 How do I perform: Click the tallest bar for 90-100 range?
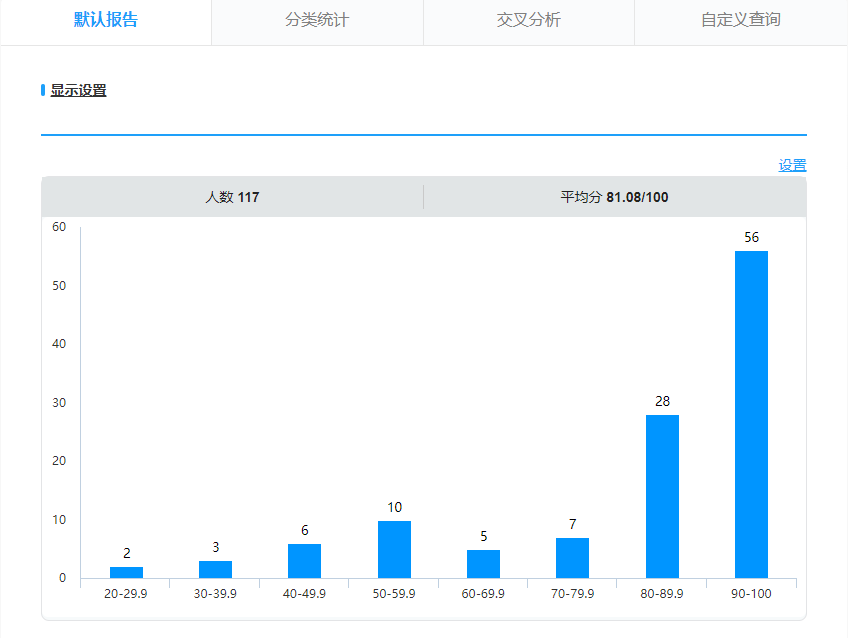click(x=751, y=414)
